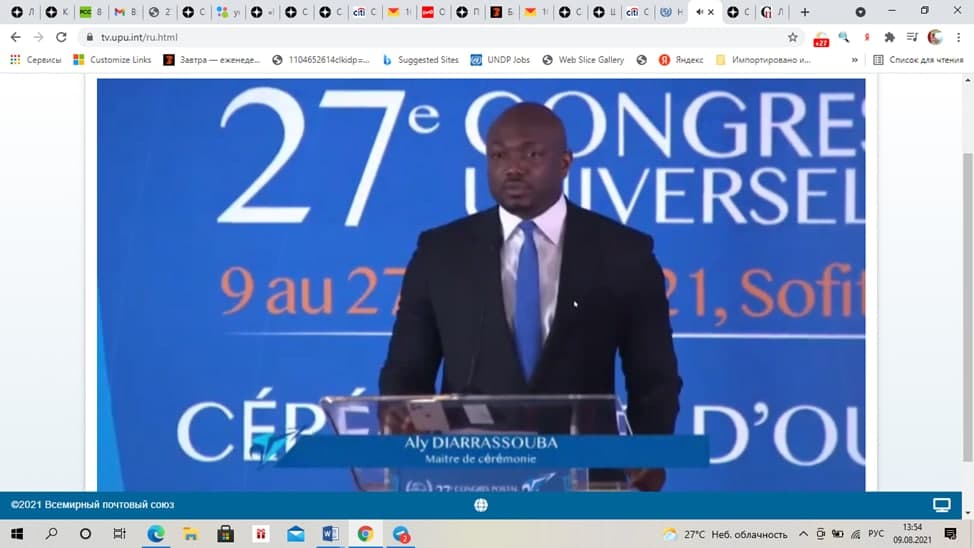This screenshot has height=548, width=974.
Task: Open the Яндекс bookmark
Action: click(x=681, y=60)
